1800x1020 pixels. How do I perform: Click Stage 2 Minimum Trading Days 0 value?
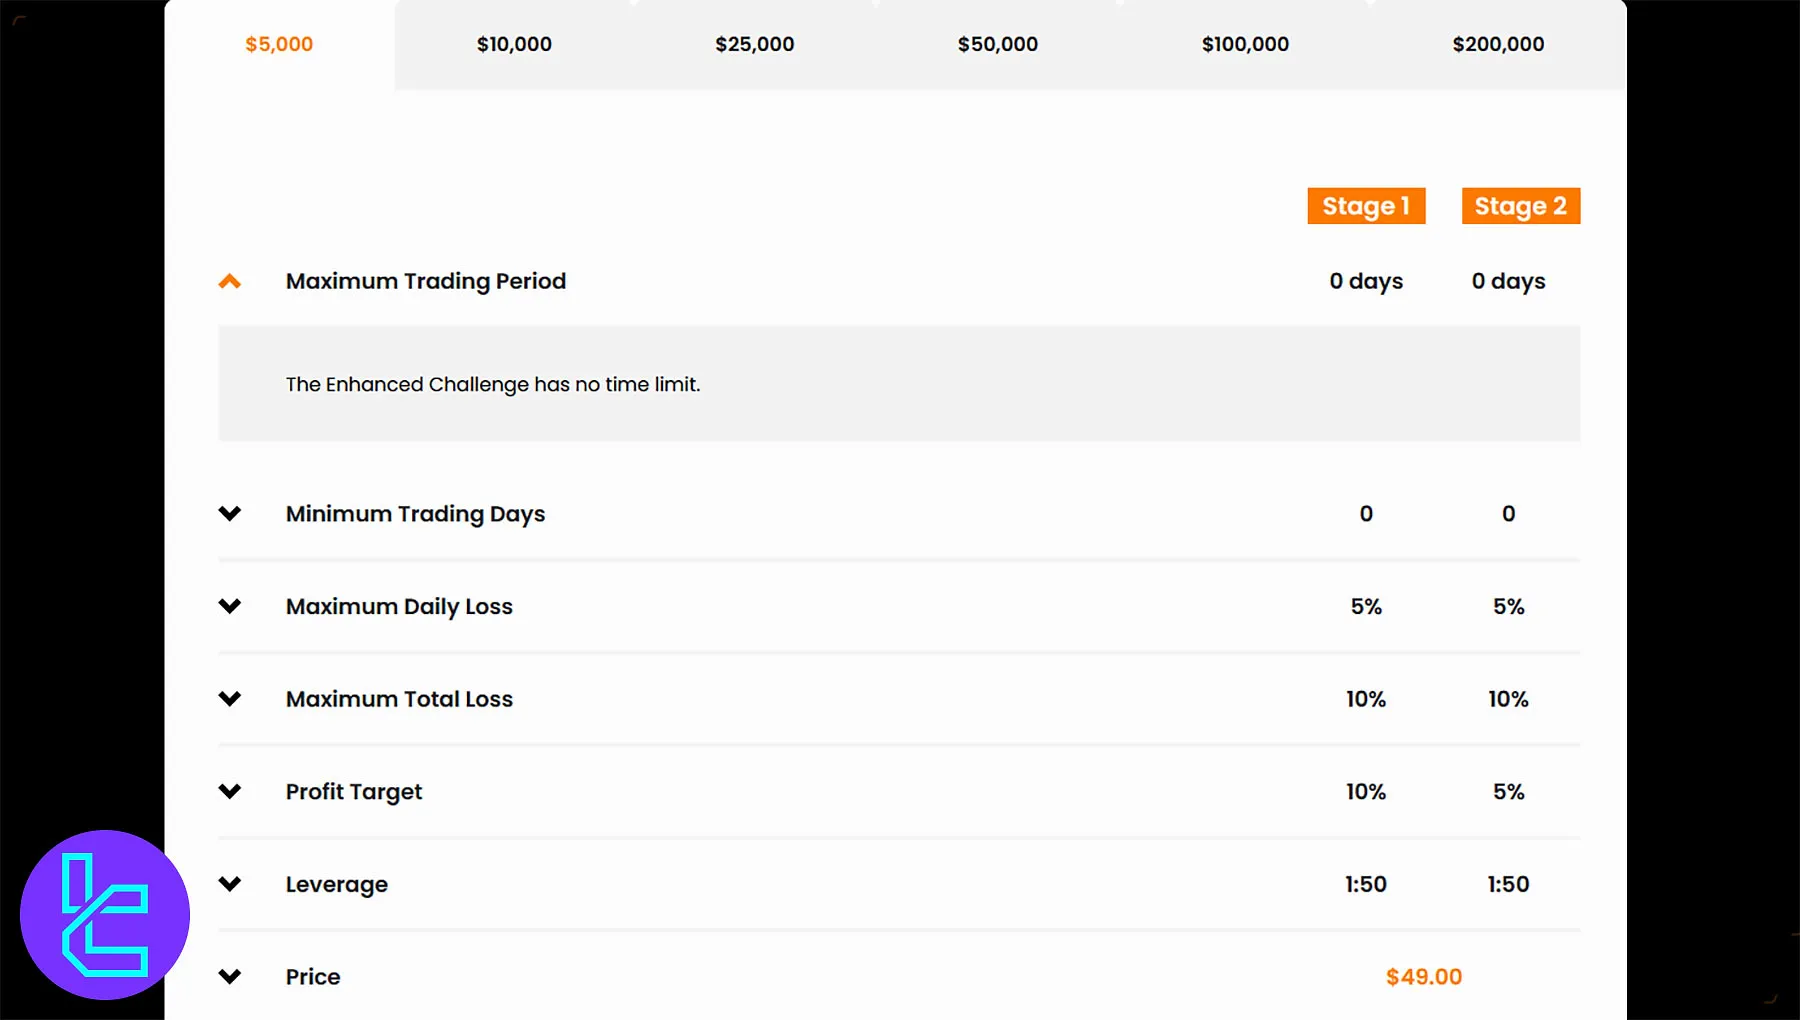[x=1508, y=514]
